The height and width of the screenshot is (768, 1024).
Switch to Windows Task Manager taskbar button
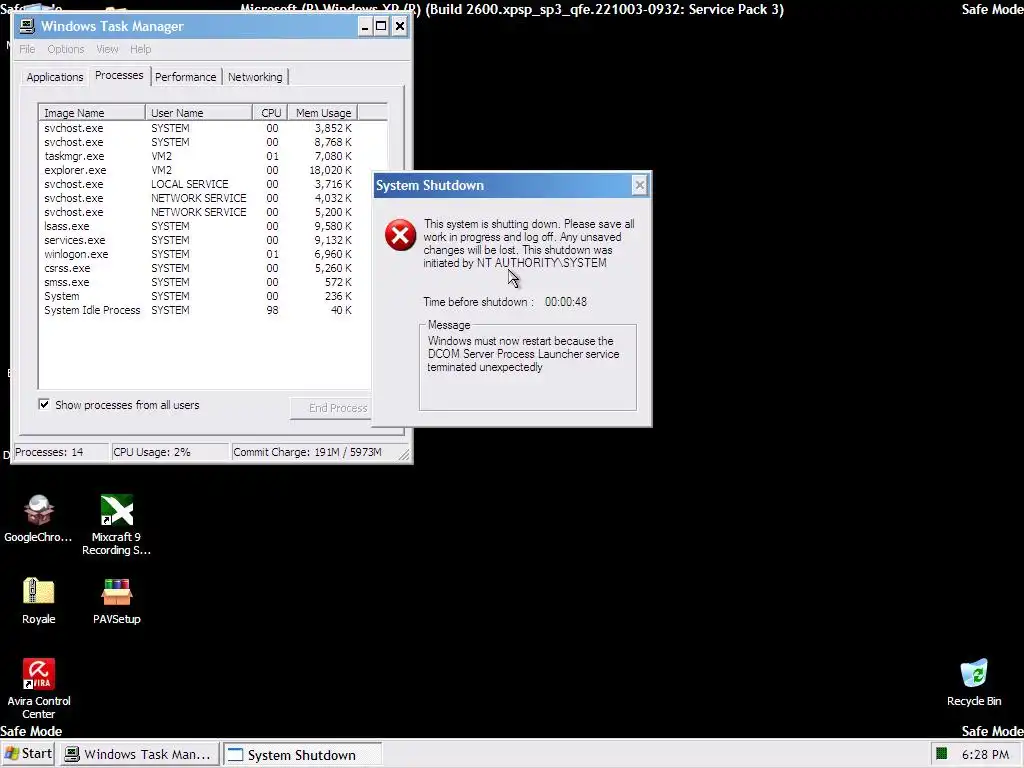coord(138,754)
